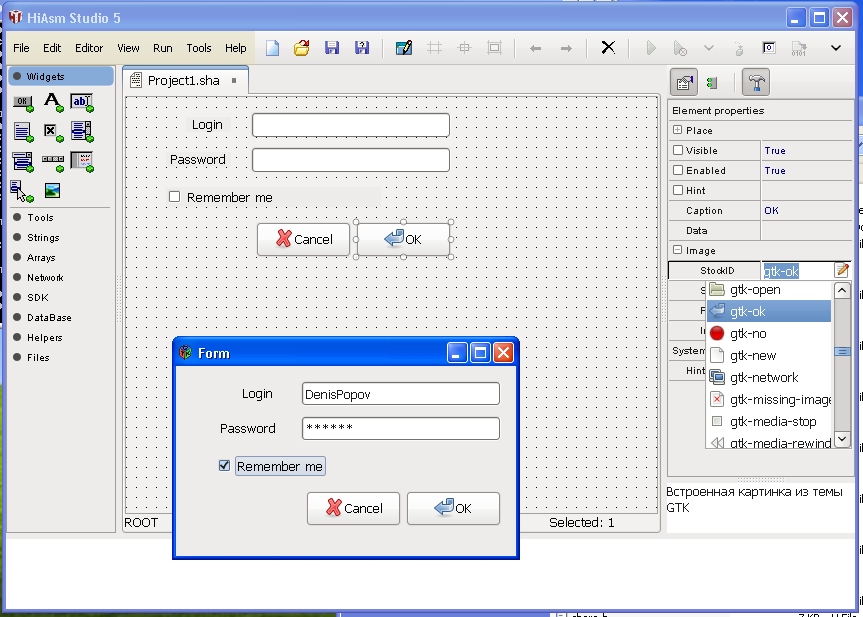863x617 pixels.
Task: Select the Image widget in the palette
Action: click(x=52, y=190)
